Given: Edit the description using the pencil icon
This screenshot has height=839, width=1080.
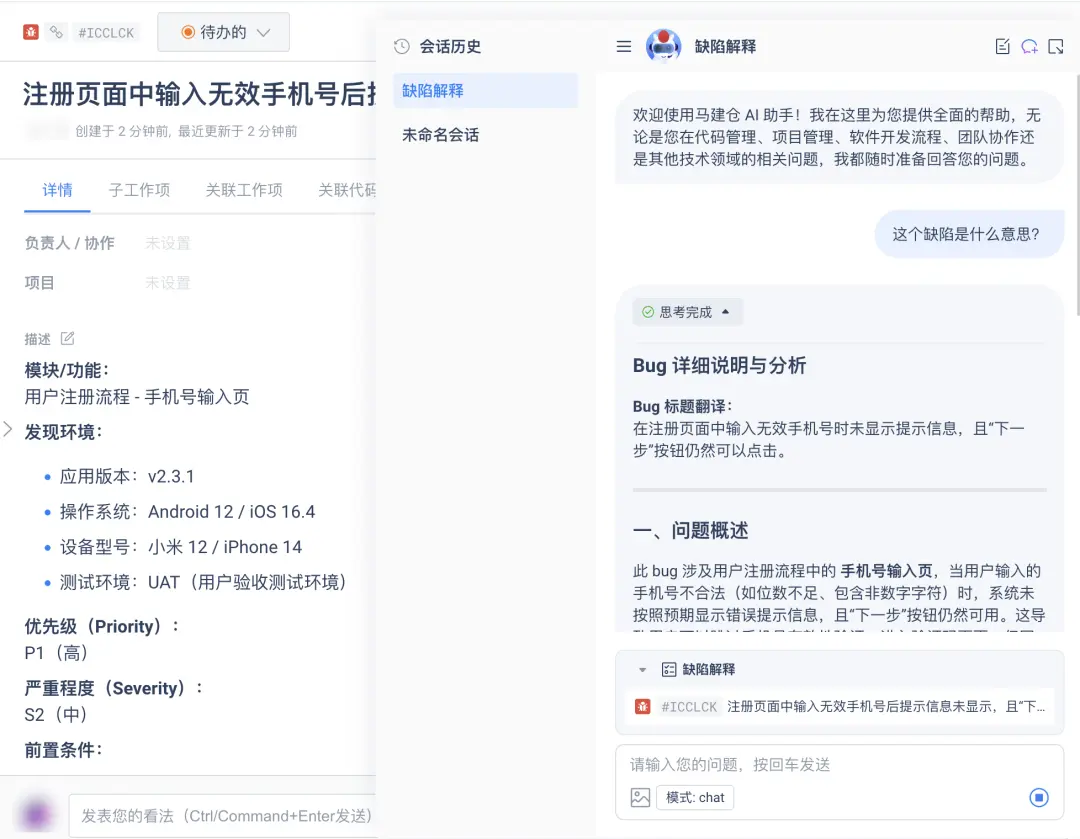Looking at the screenshot, I should [68, 338].
